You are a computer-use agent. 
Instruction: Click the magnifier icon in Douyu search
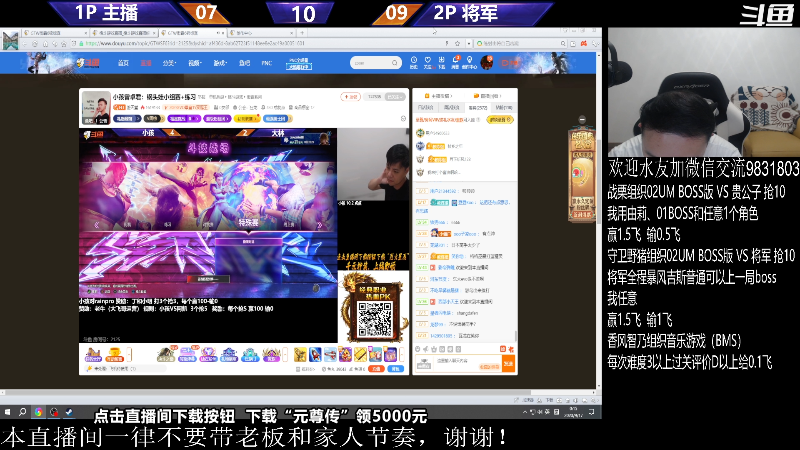(x=395, y=63)
